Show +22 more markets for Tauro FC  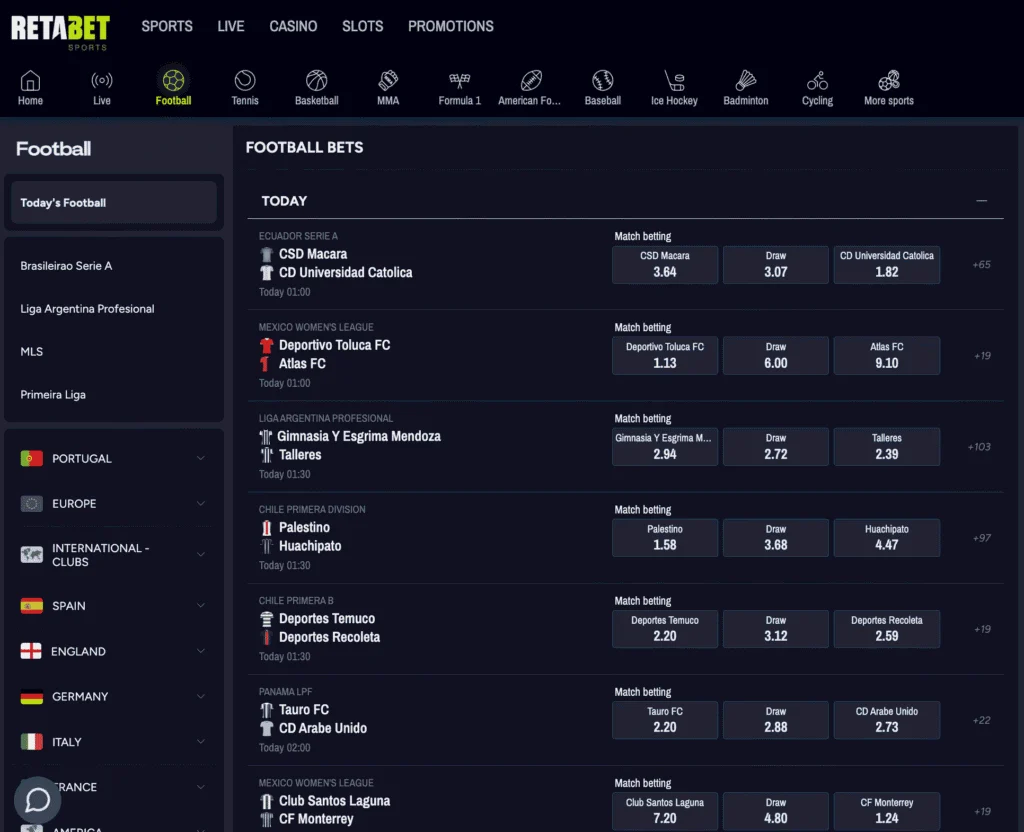pyautogui.click(x=981, y=720)
